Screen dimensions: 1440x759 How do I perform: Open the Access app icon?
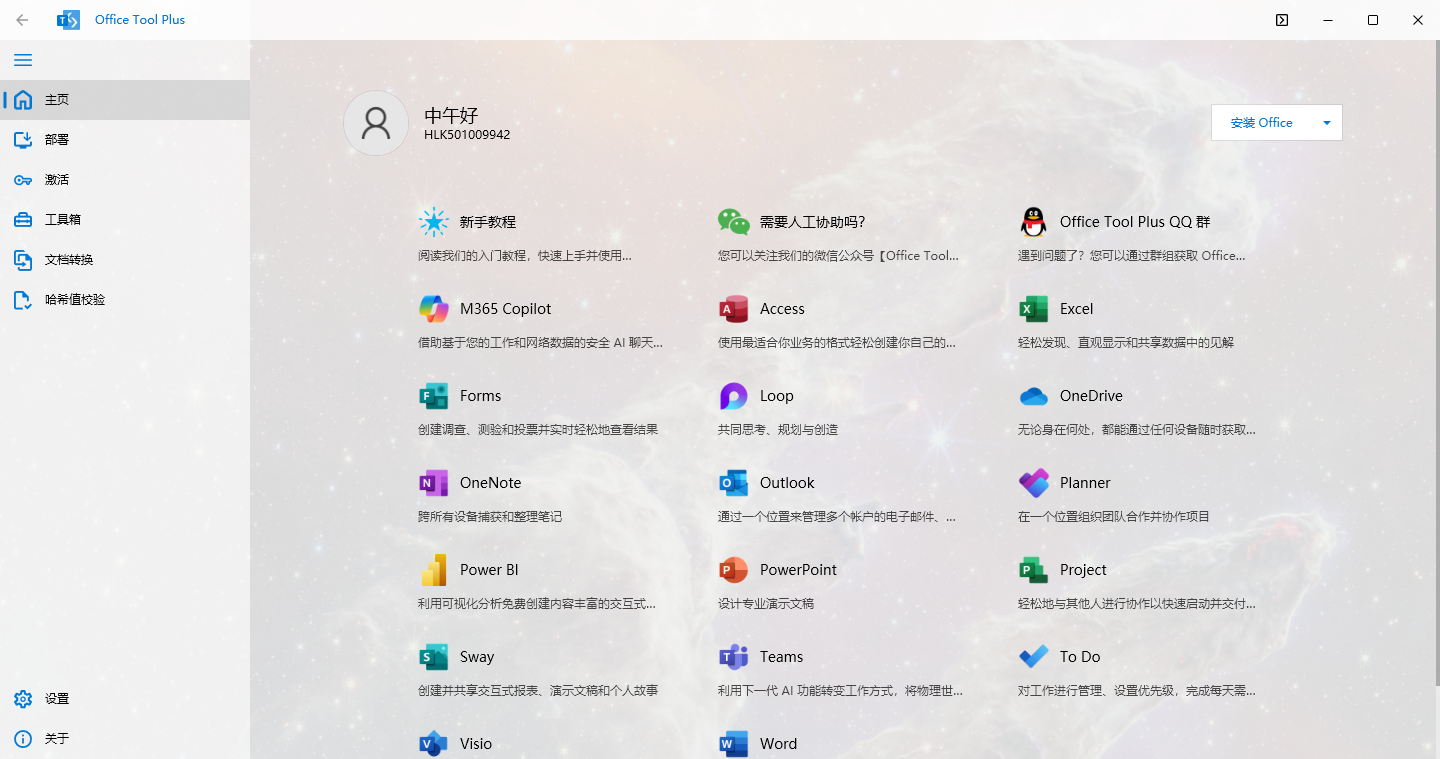733,309
